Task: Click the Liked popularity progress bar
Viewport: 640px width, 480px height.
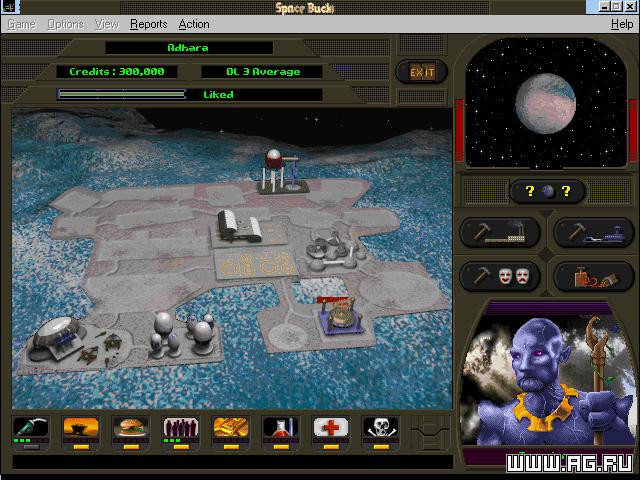Action: 122,95
